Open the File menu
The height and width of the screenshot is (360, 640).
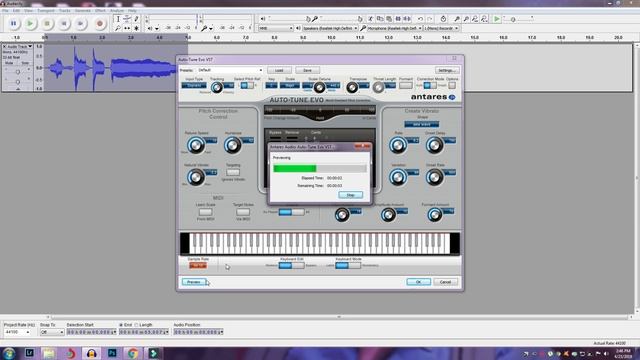5,10
